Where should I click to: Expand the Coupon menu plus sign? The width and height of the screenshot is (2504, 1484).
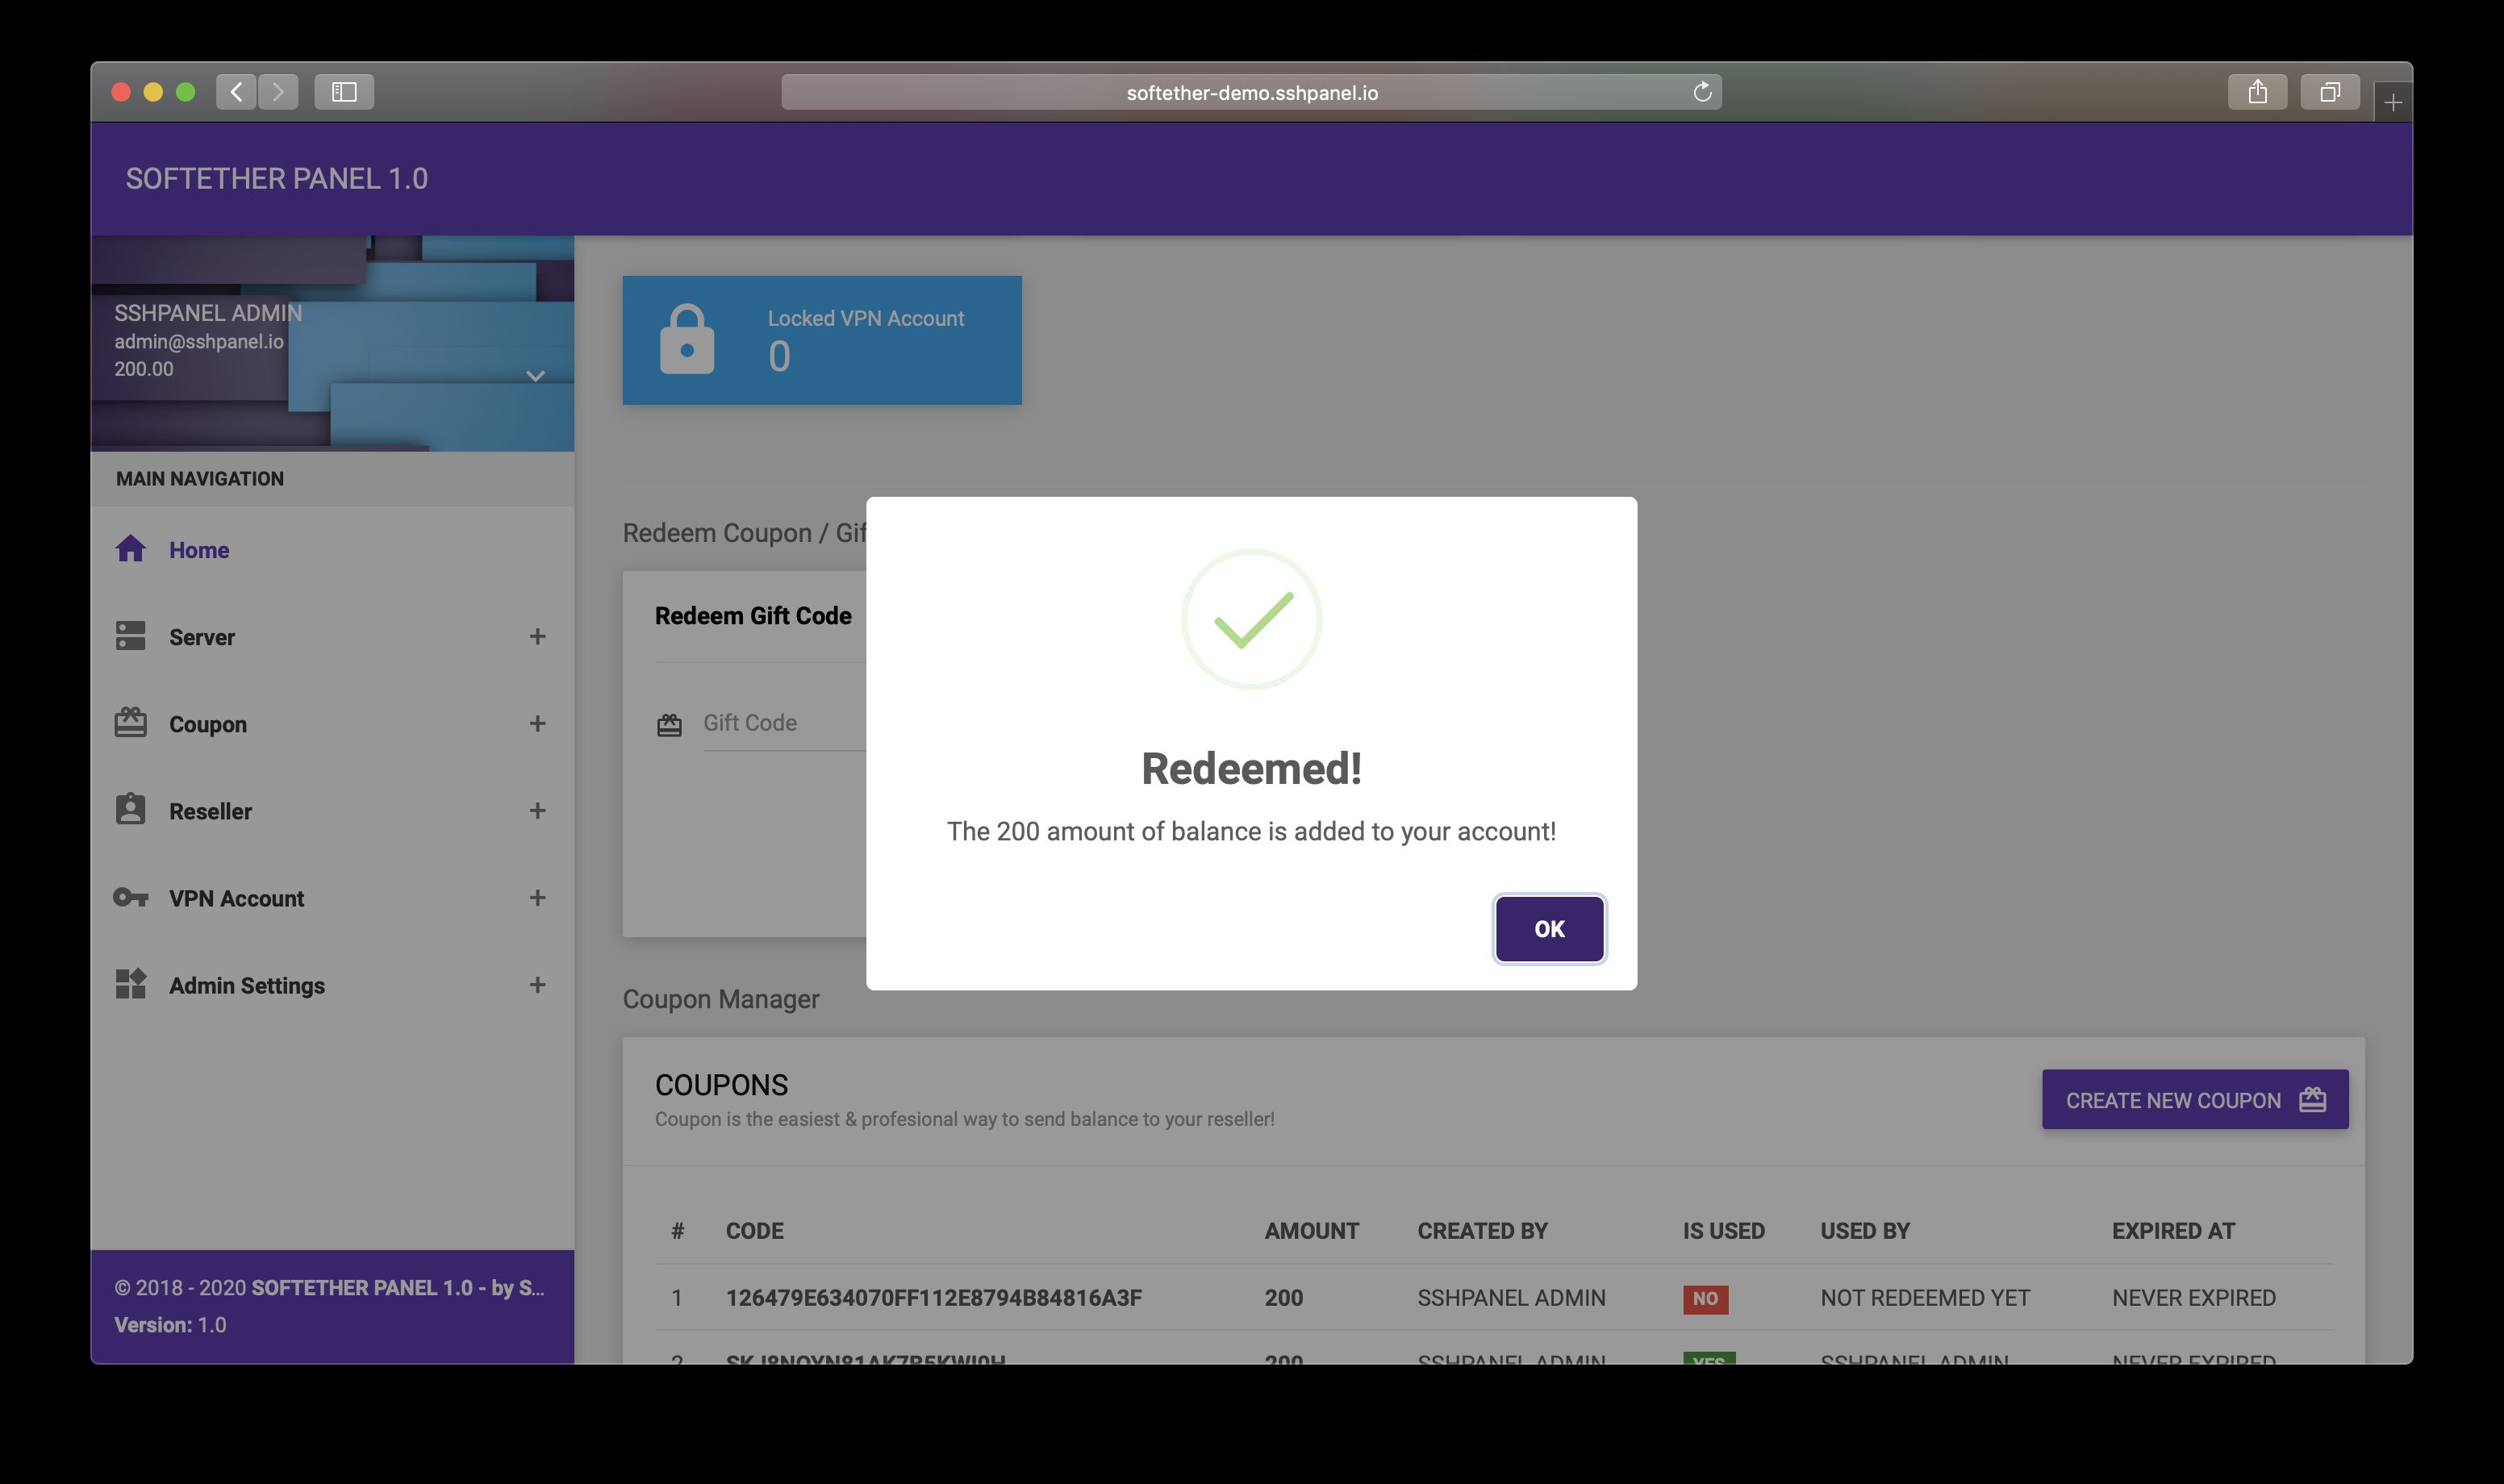pyautogui.click(x=537, y=724)
